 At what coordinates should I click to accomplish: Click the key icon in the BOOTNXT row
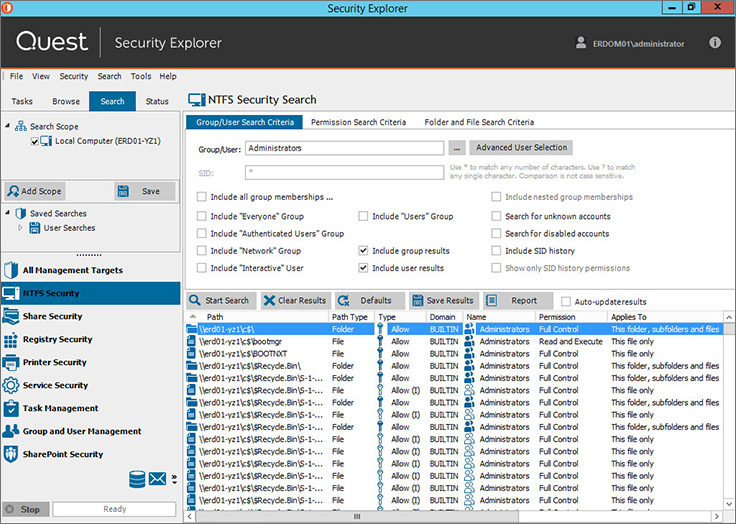click(380, 354)
